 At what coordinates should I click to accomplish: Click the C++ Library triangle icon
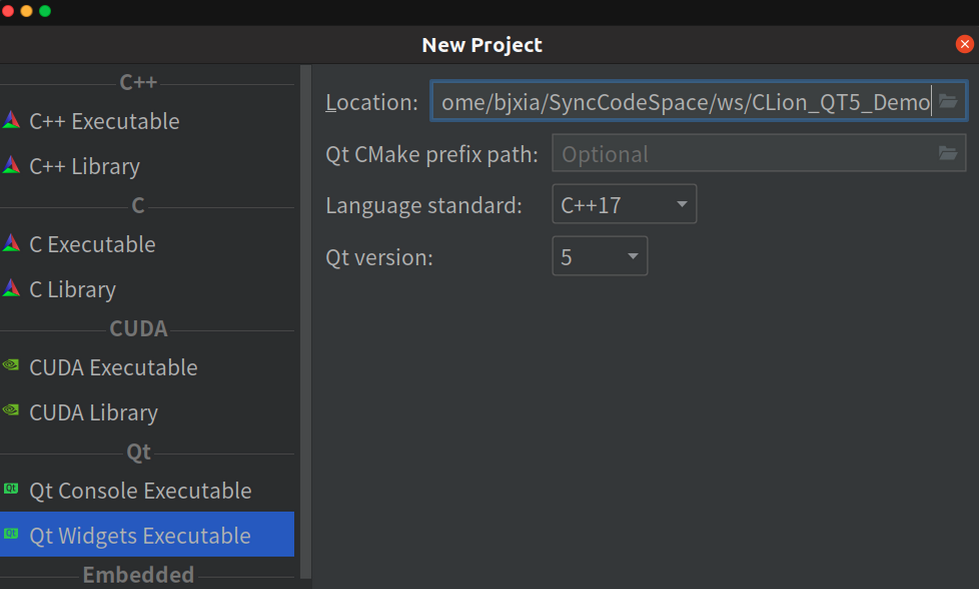pos(11,166)
